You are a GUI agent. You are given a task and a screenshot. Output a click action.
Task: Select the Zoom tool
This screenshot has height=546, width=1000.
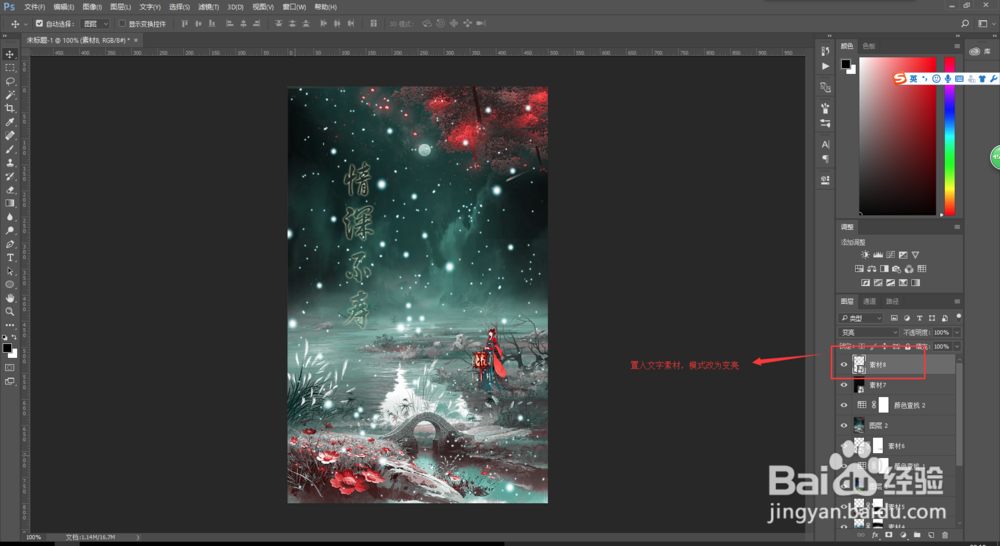[10, 311]
